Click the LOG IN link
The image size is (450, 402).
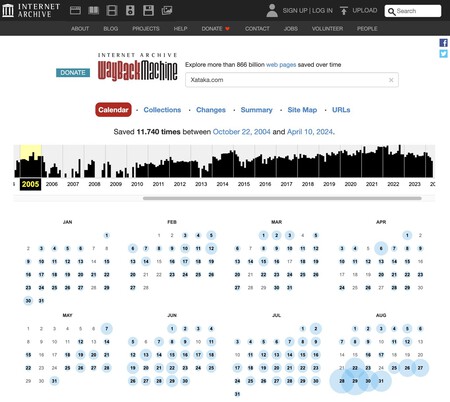[x=322, y=11]
